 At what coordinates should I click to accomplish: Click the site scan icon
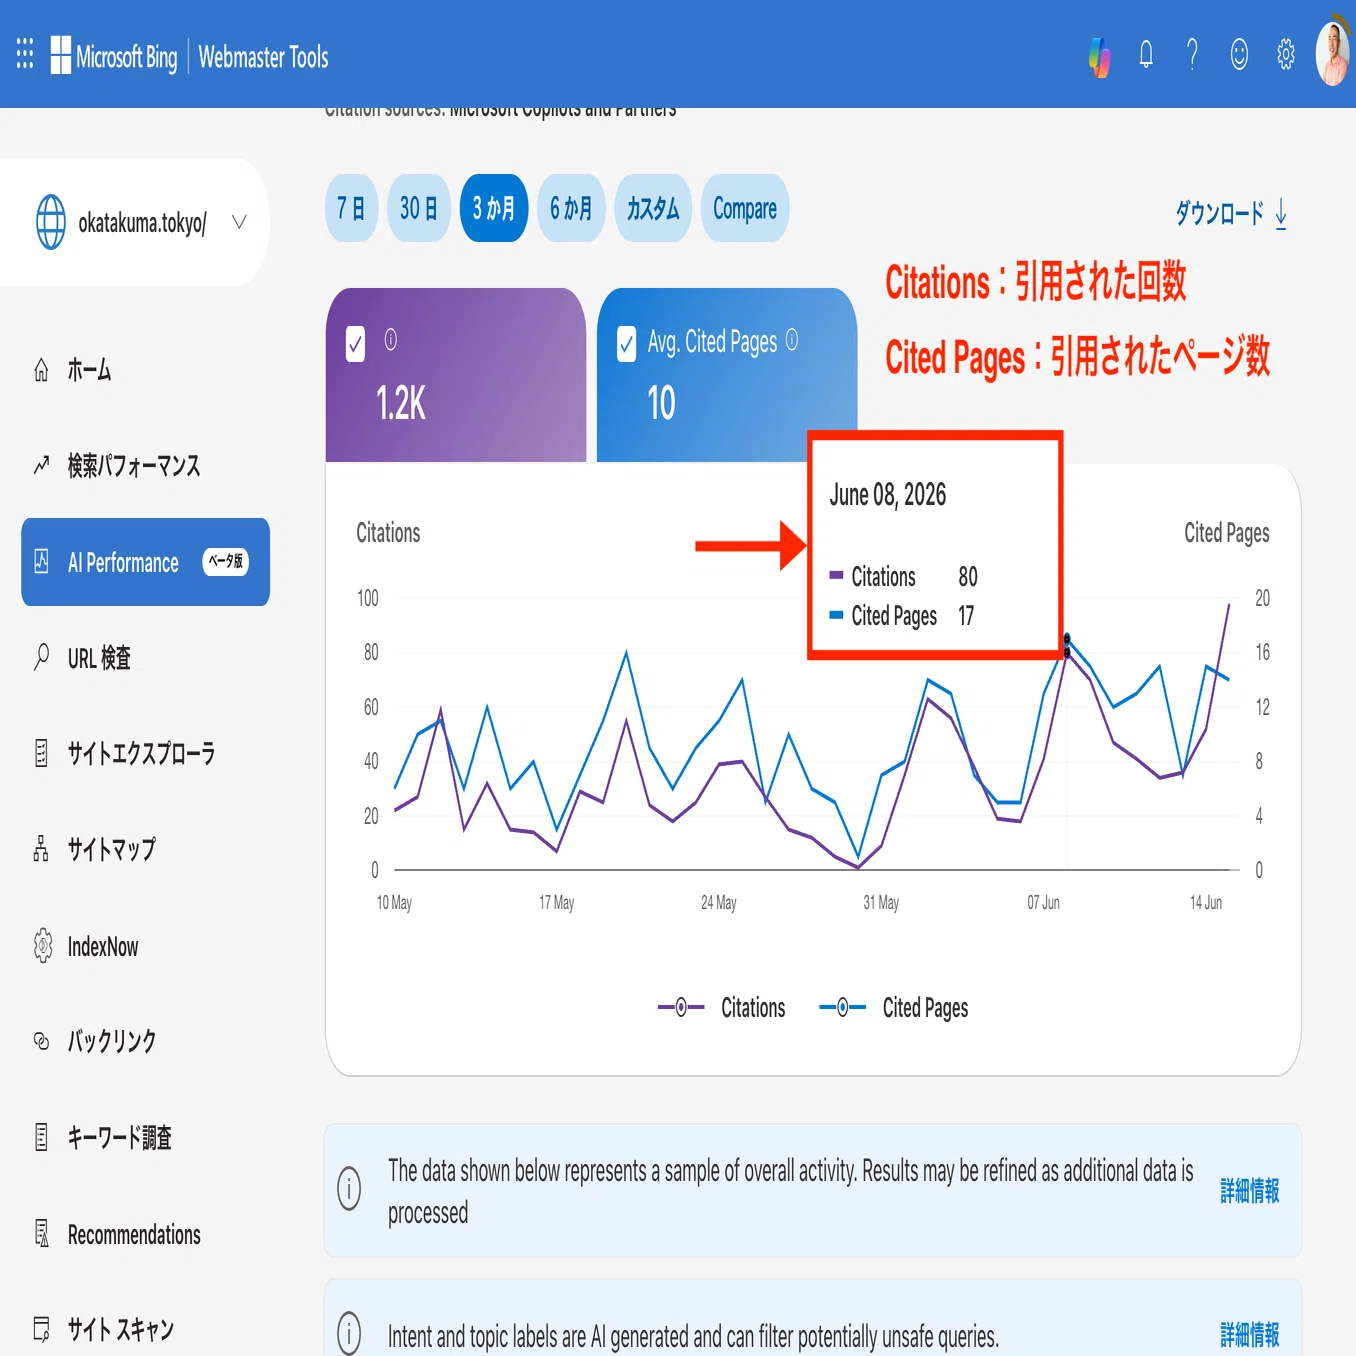coord(41,1329)
